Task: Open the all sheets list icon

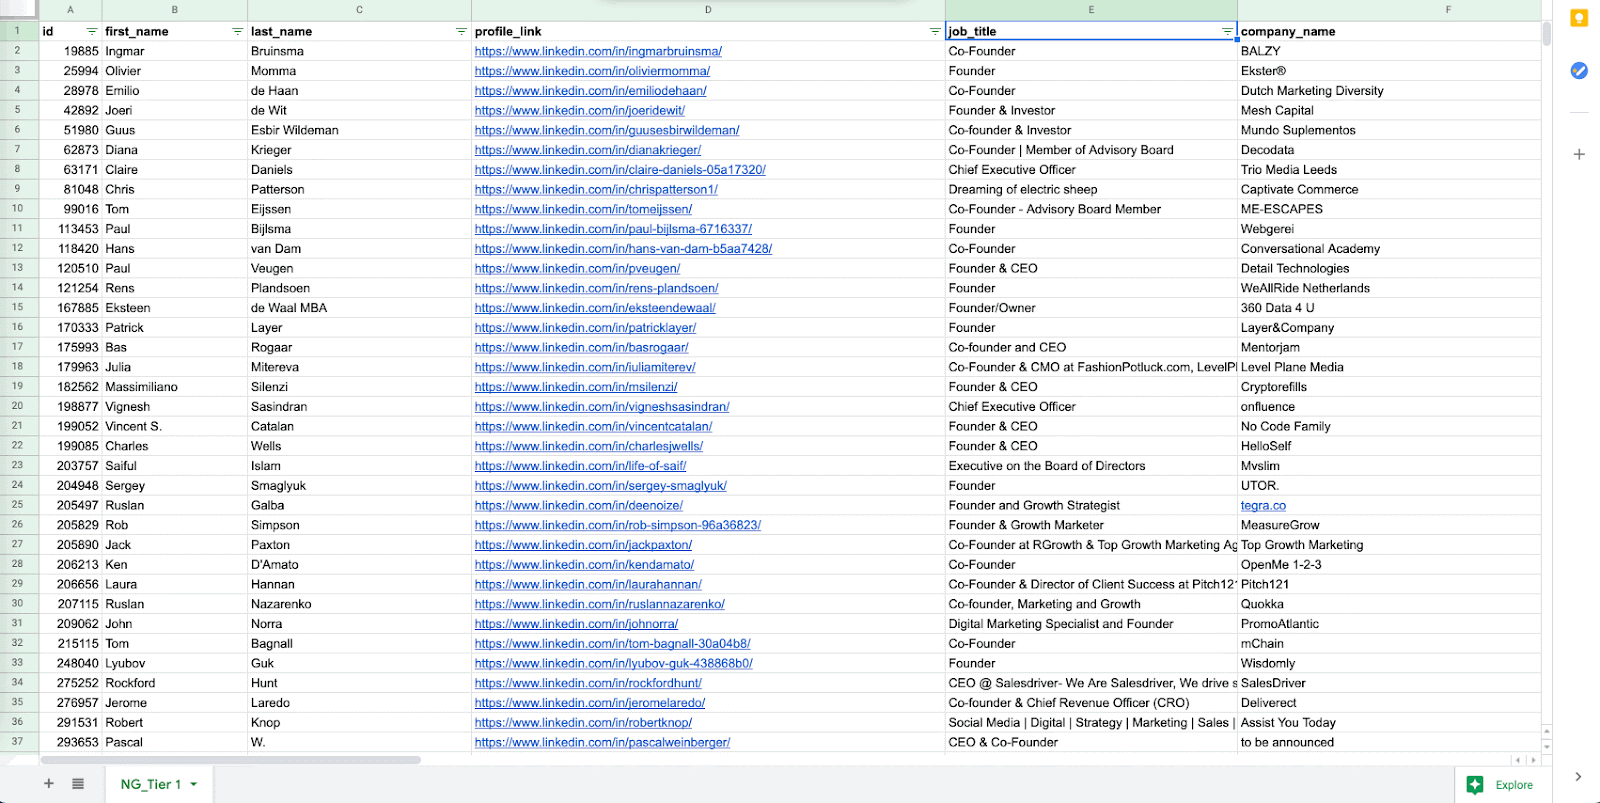Action: click(x=78, y=784)
